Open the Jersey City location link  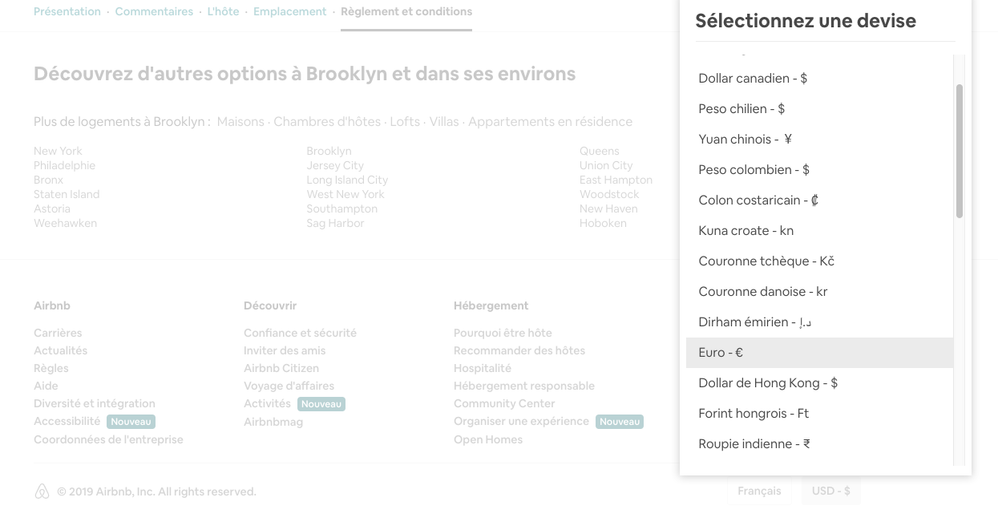click(335, 166)
